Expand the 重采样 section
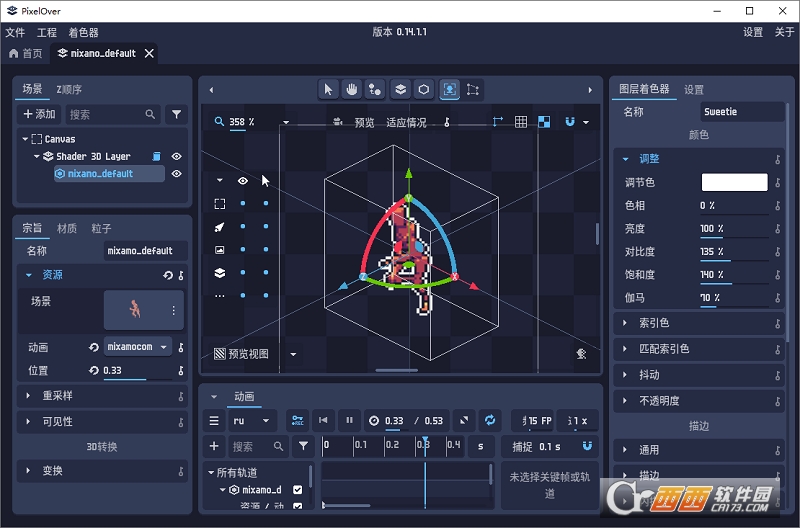Screen dimensions: 800x528 pyautogui.click(x=28, y=396)
